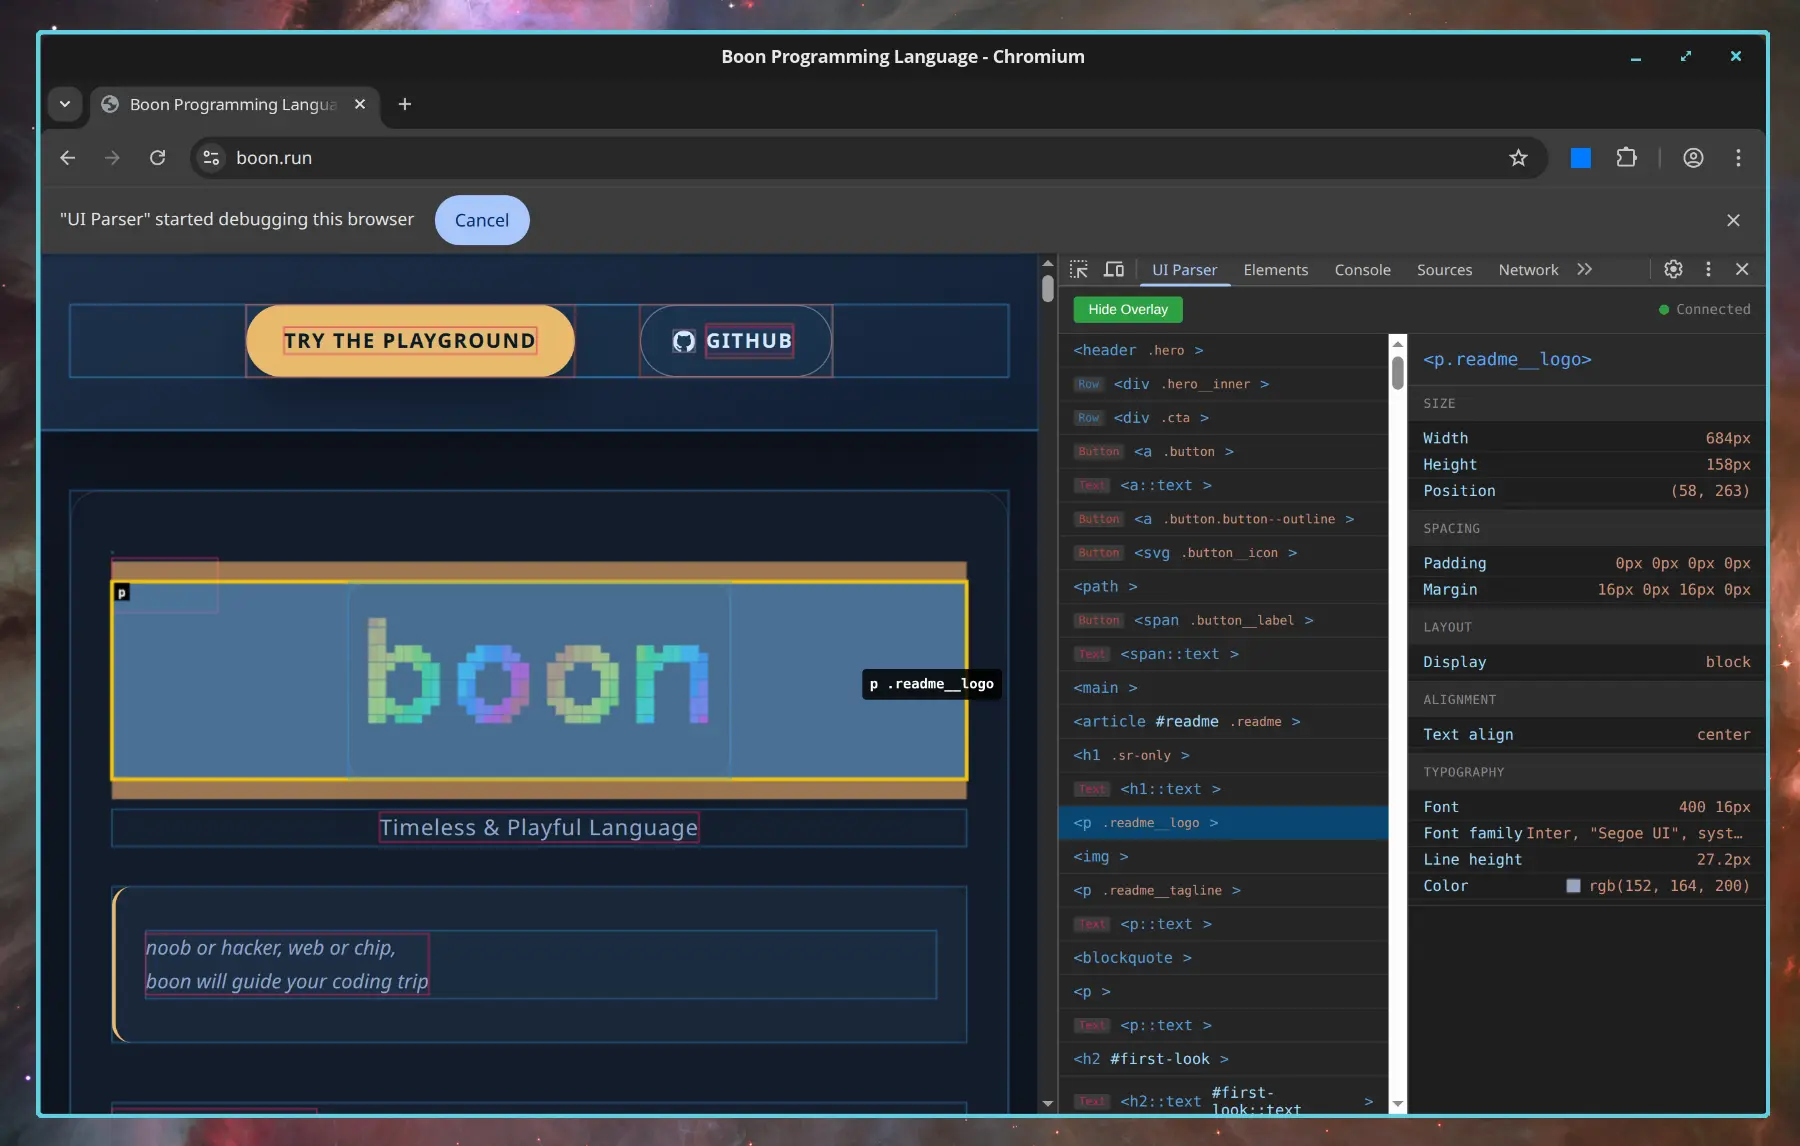The height and width of the screenshot is (1146, 1800).
Task: Bookmark the page with the star icon
Action: coord(1519,157)
